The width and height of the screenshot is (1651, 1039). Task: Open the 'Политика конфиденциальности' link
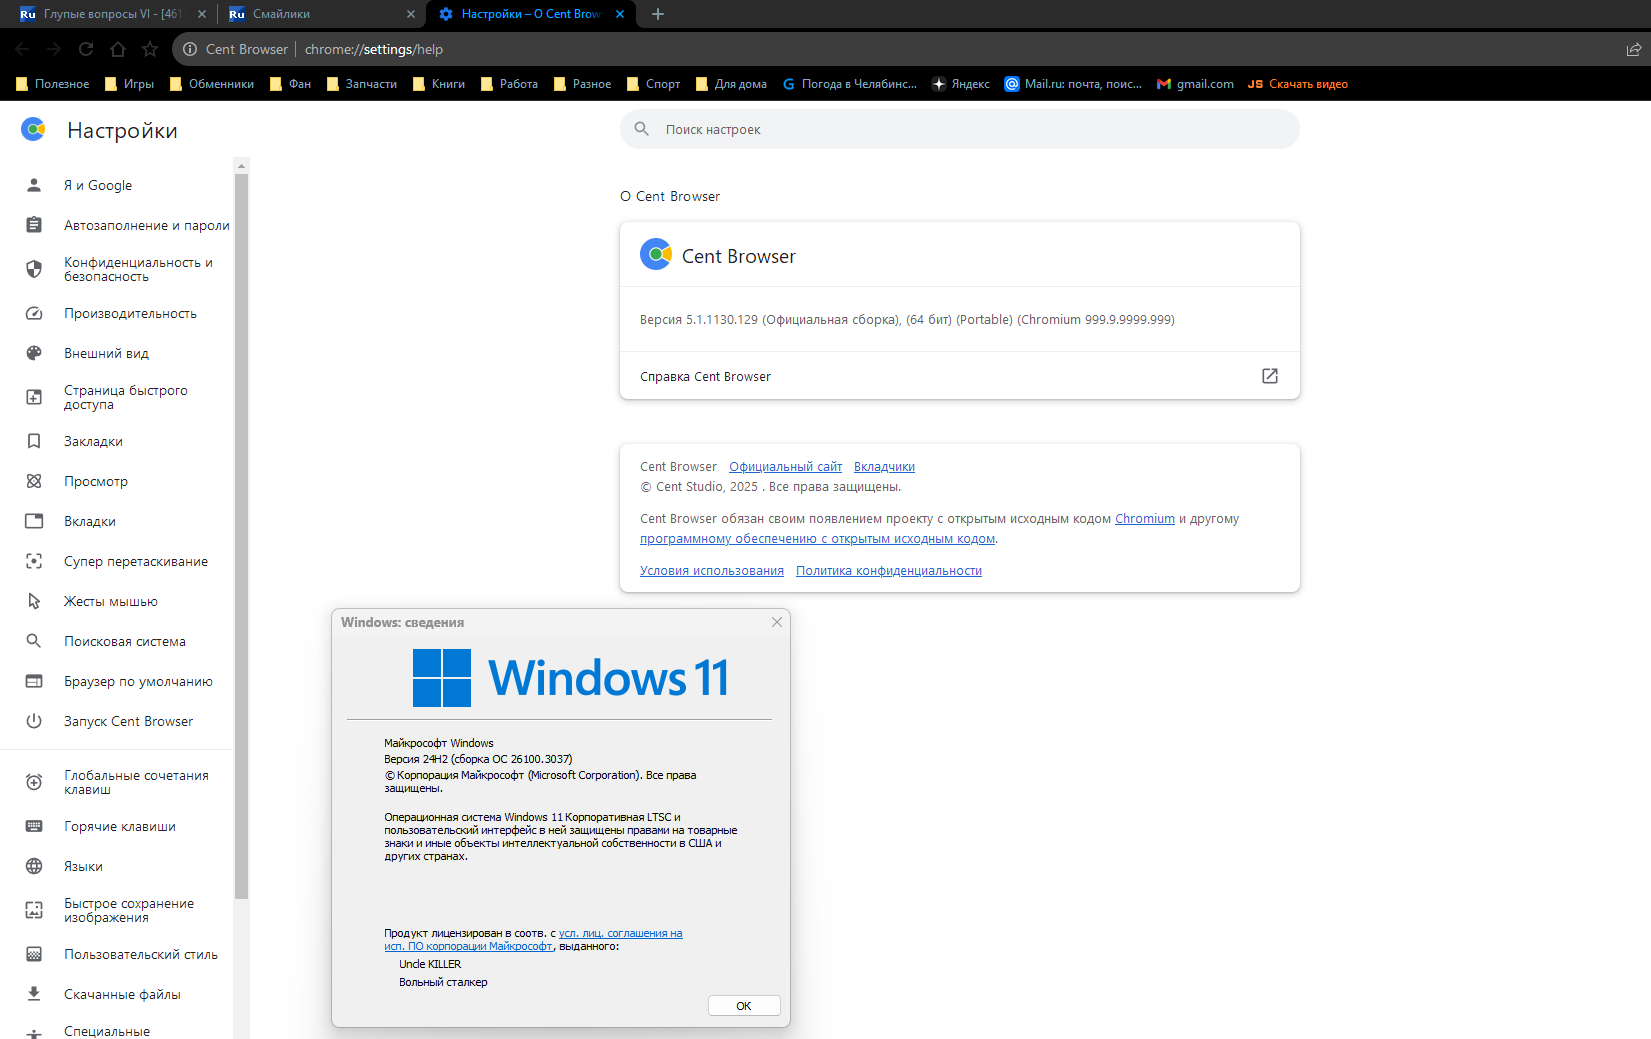tap(889, 571)
